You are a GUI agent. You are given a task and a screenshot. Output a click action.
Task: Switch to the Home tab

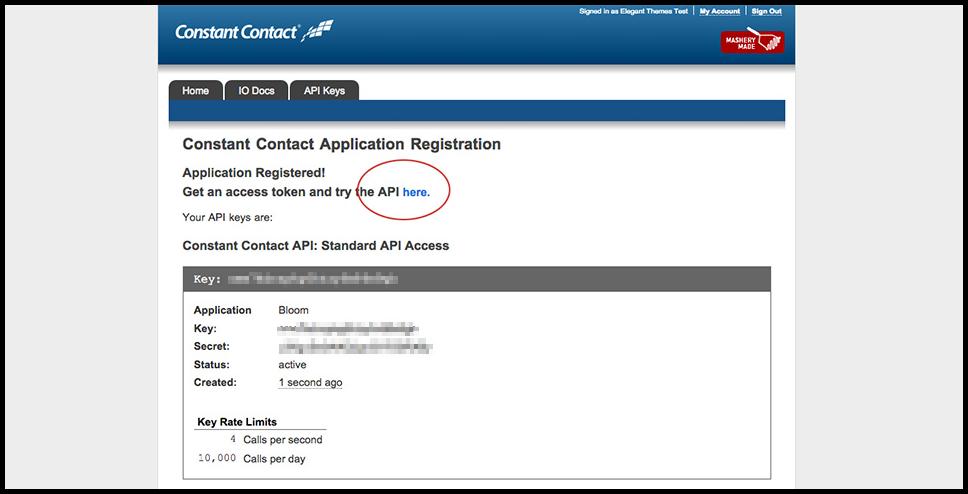(195, 90)
